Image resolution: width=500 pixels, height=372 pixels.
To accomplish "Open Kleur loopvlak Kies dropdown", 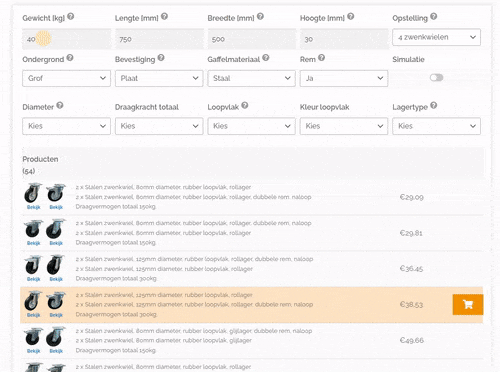I will [344, 126].
